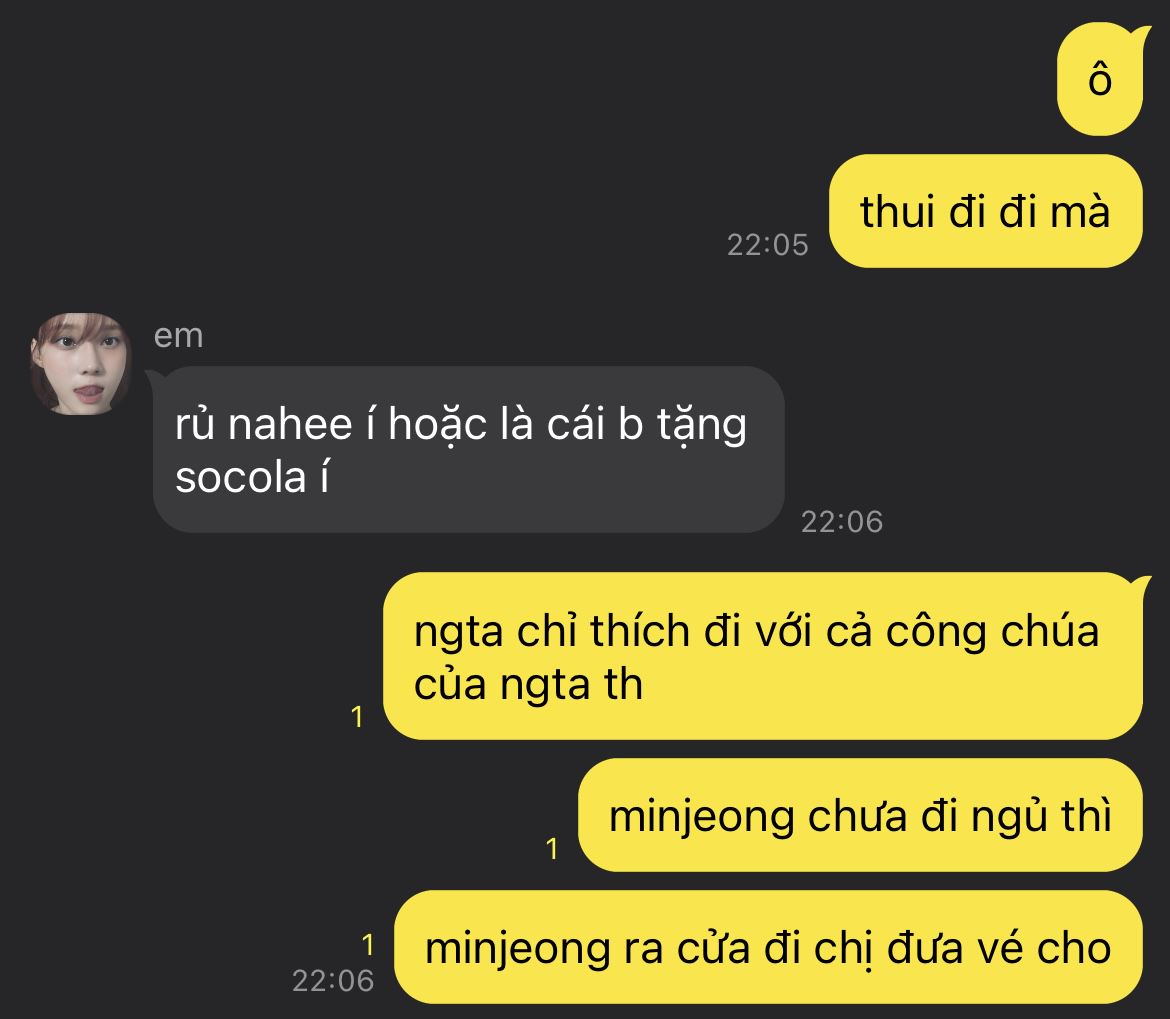Tap the word "socola" in em's message

click(x=240, y=477)
